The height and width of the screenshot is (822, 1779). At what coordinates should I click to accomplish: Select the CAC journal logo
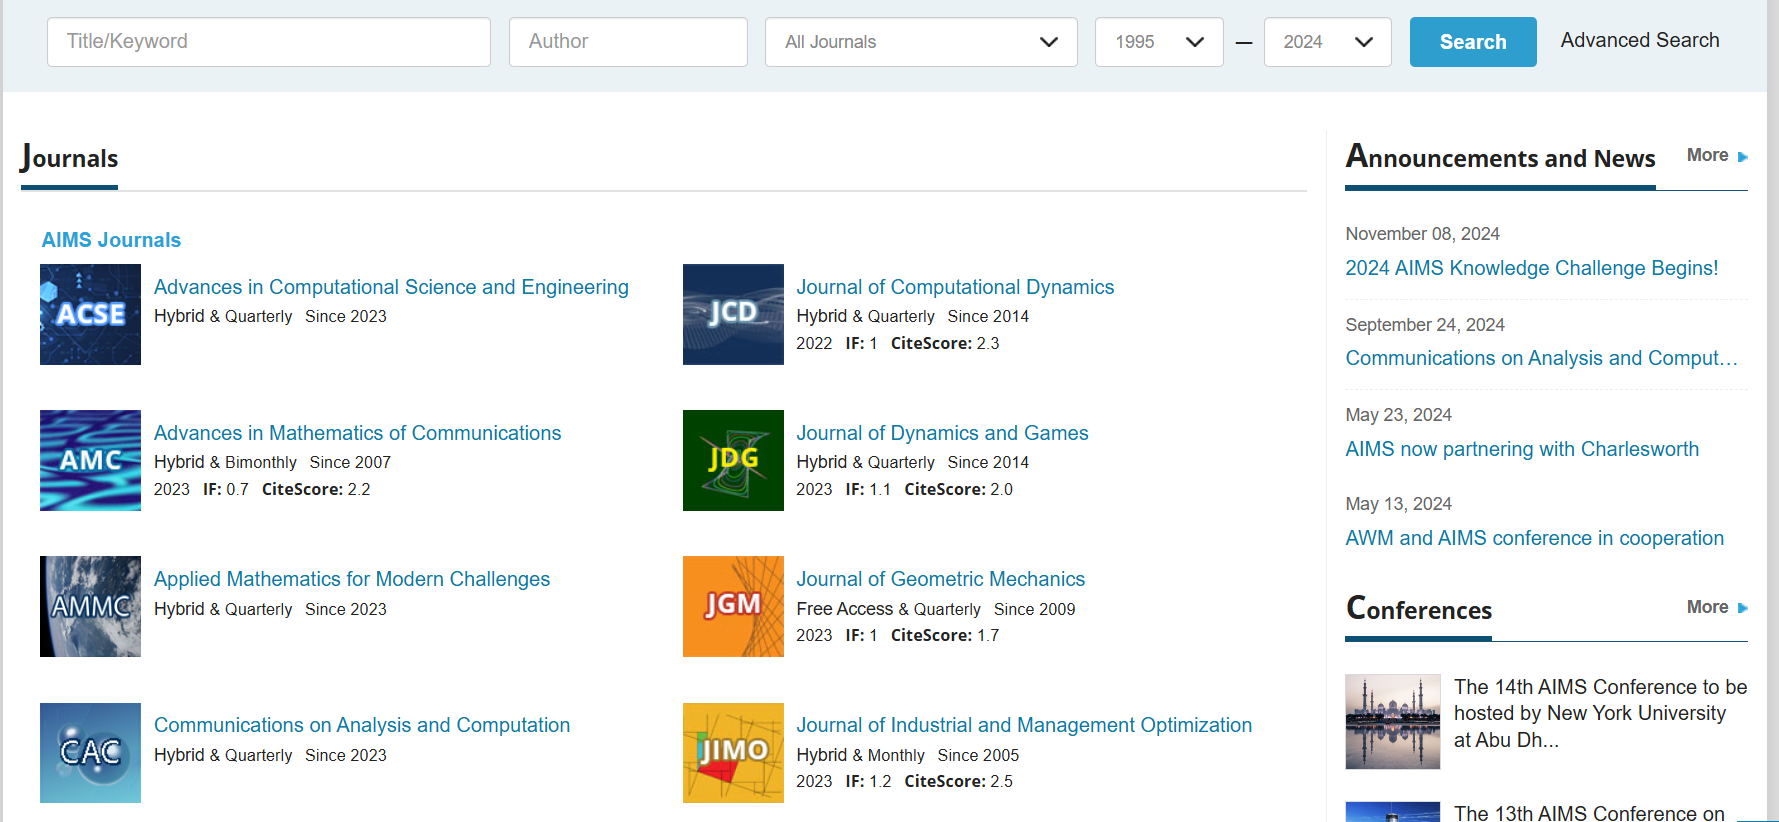pos(90,752)
